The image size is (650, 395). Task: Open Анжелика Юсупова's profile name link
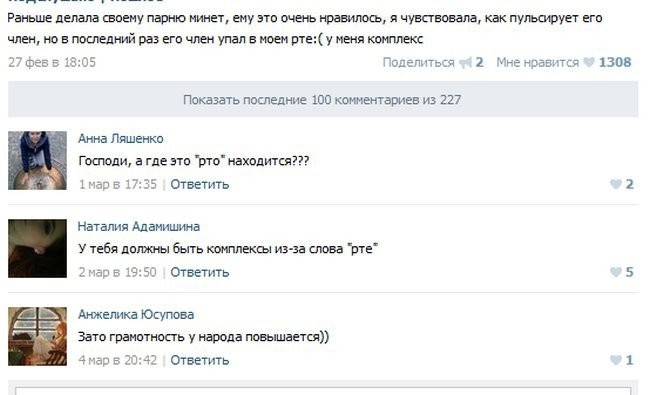136,314
